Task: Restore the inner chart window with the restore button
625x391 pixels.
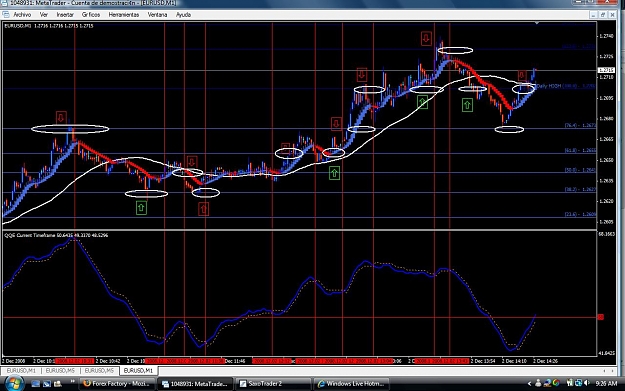Action: point(603,15)
